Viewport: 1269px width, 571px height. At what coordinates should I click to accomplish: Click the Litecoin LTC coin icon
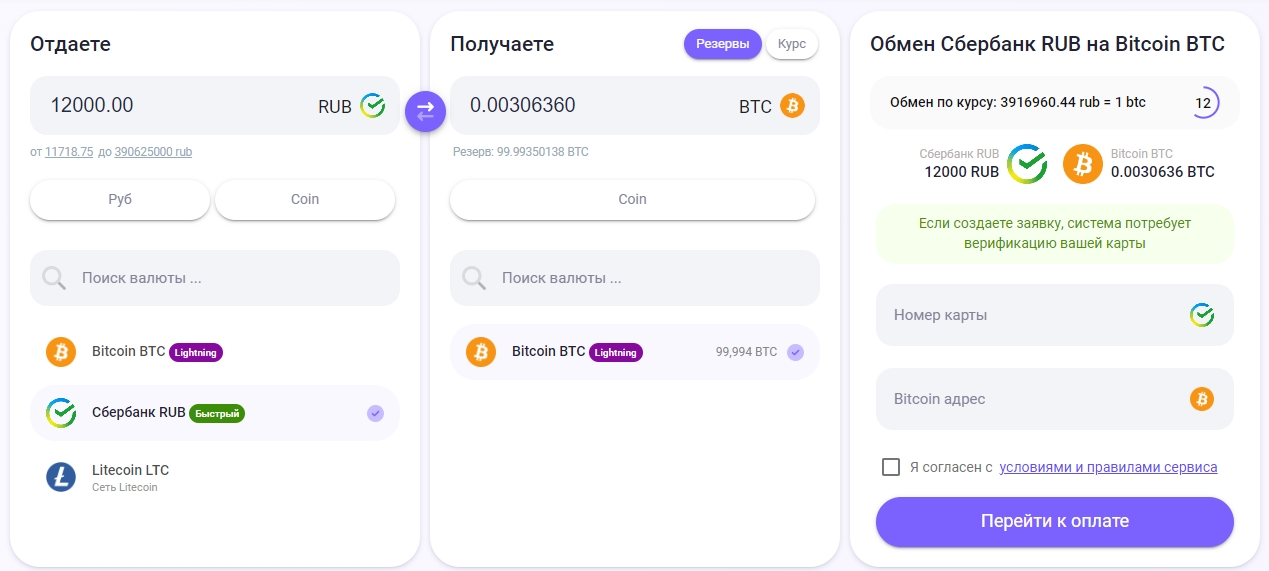61,477
